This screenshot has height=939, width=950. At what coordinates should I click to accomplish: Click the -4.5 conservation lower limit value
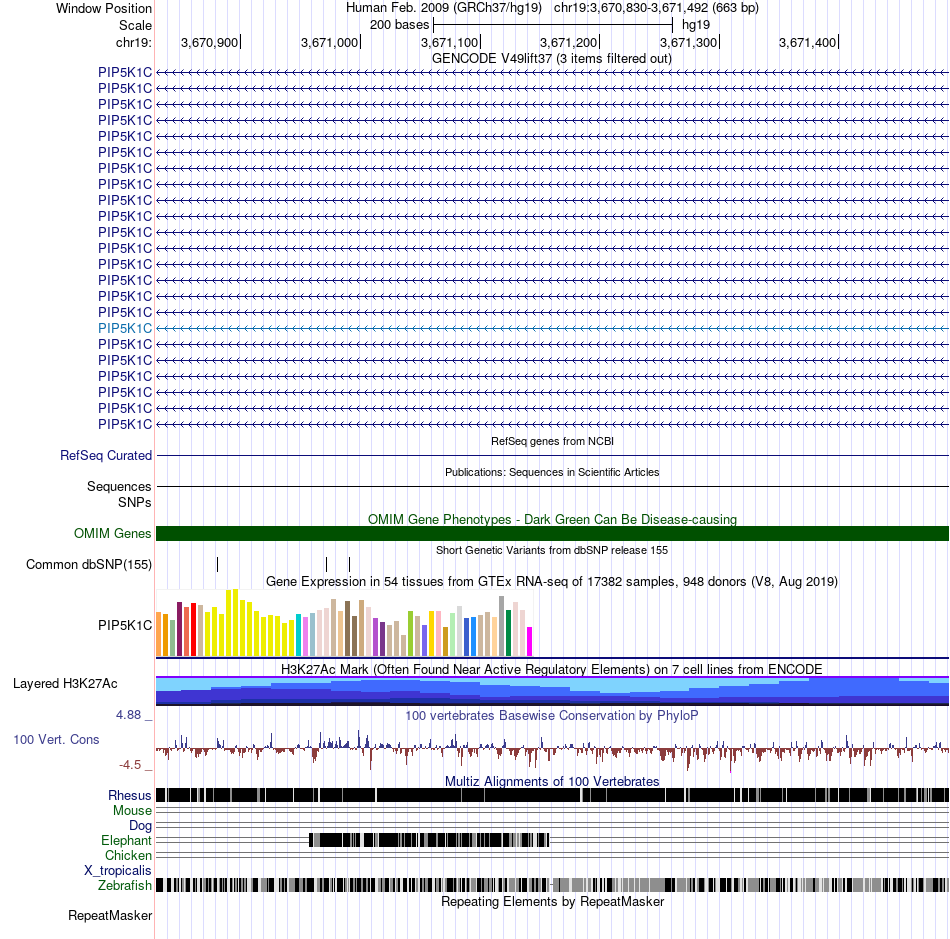pyautogui.click(x=130, y=765)
